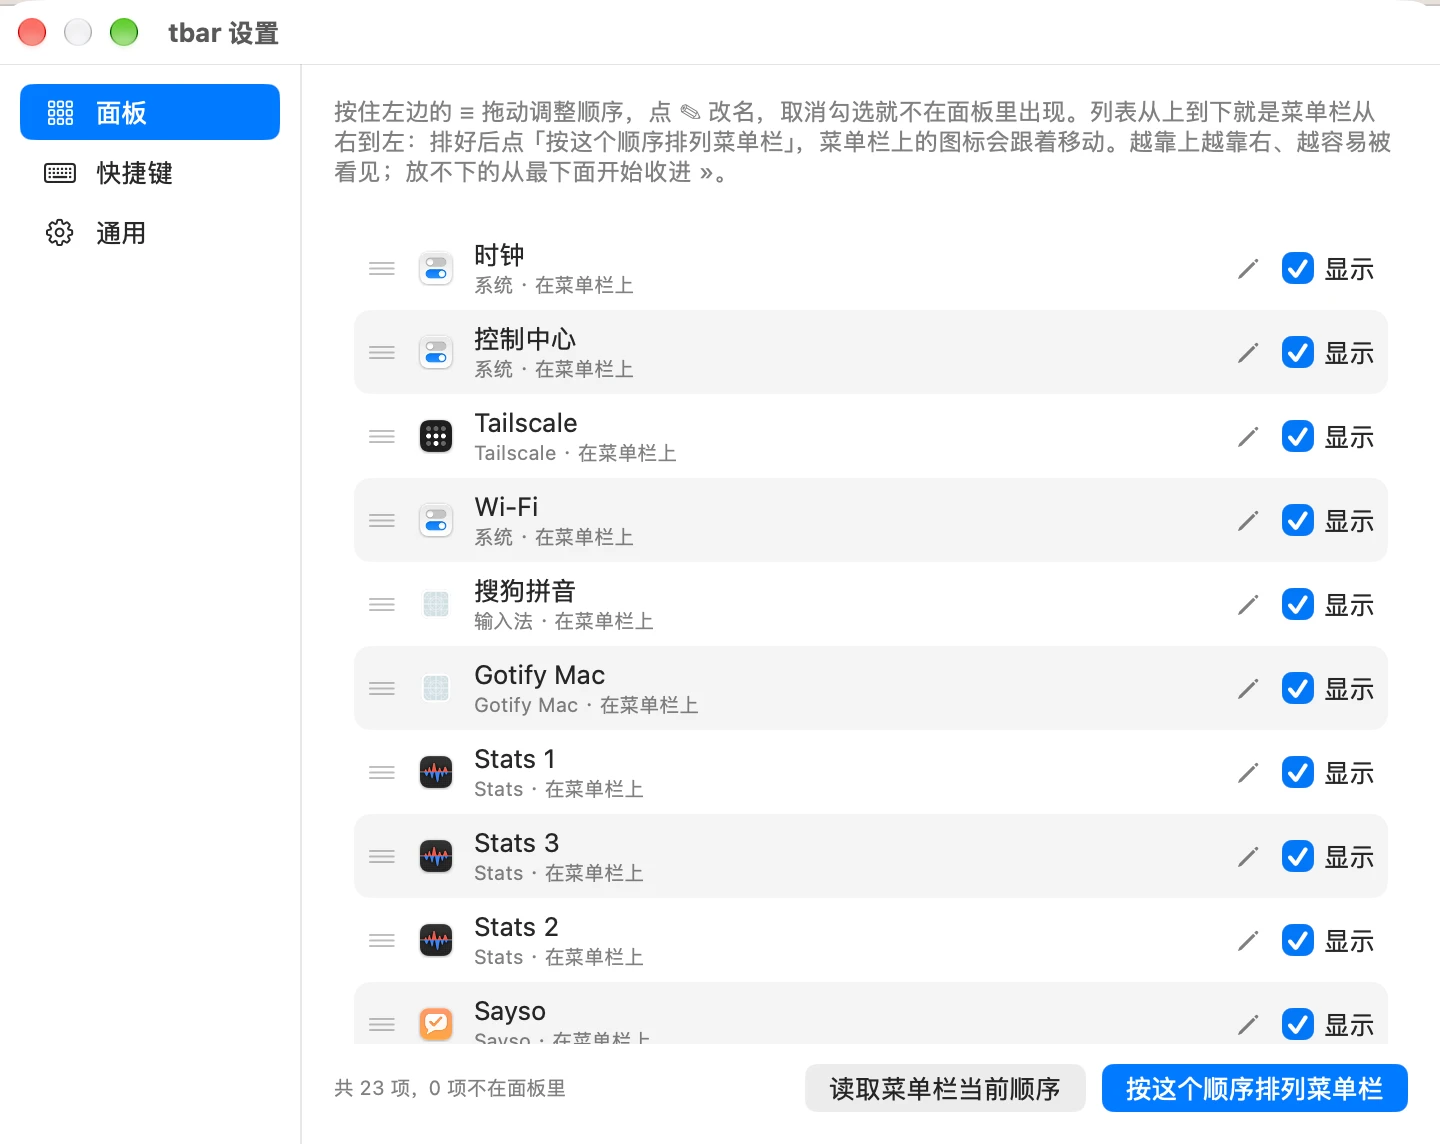Click the 时钟 system toggle icon
The height and width of the screenshot is (1144, 1440).
436,269
